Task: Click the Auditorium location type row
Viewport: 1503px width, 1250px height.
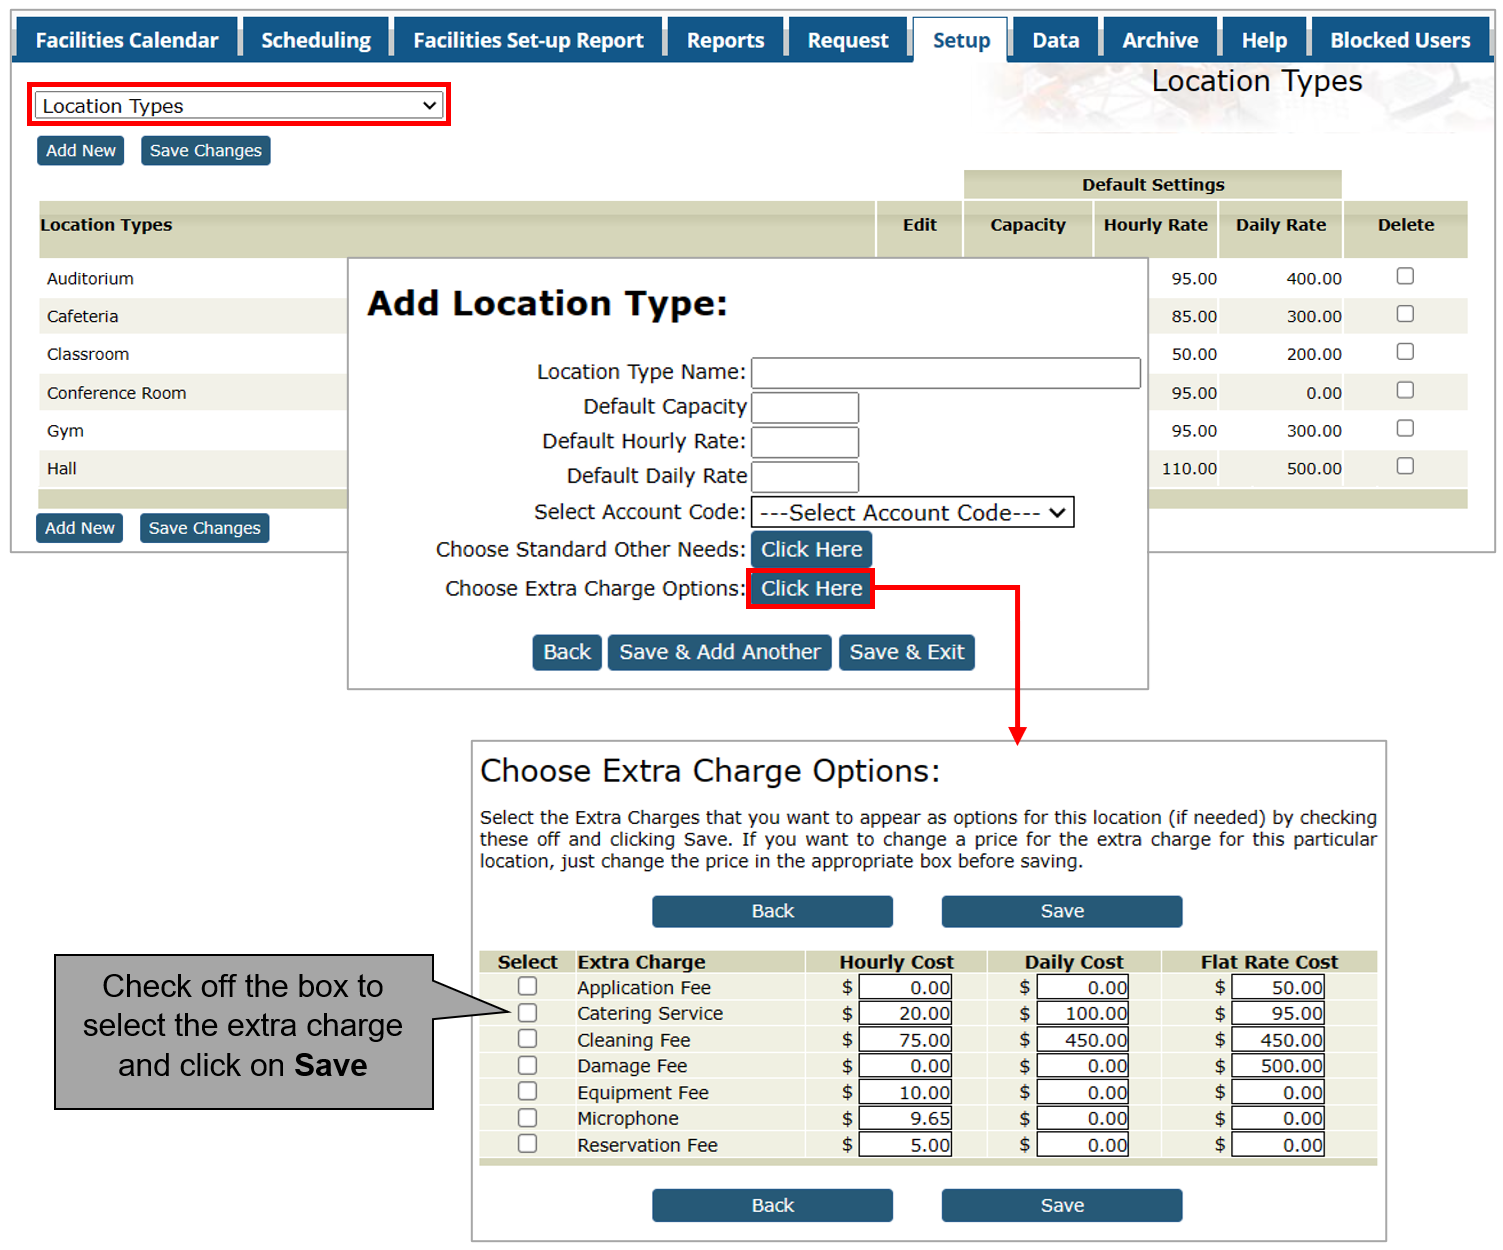Action: 90,279
